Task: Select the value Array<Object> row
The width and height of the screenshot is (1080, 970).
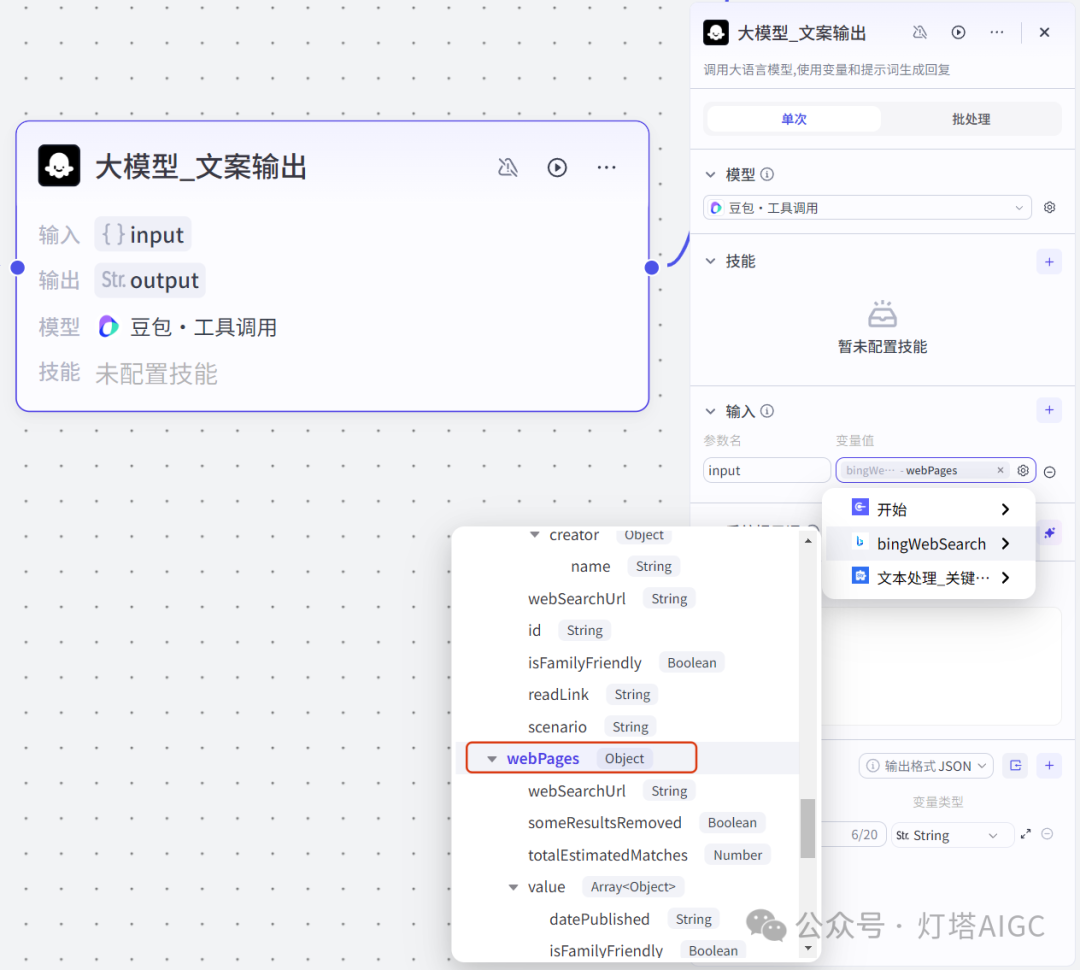Action: (x=625, y=887)
